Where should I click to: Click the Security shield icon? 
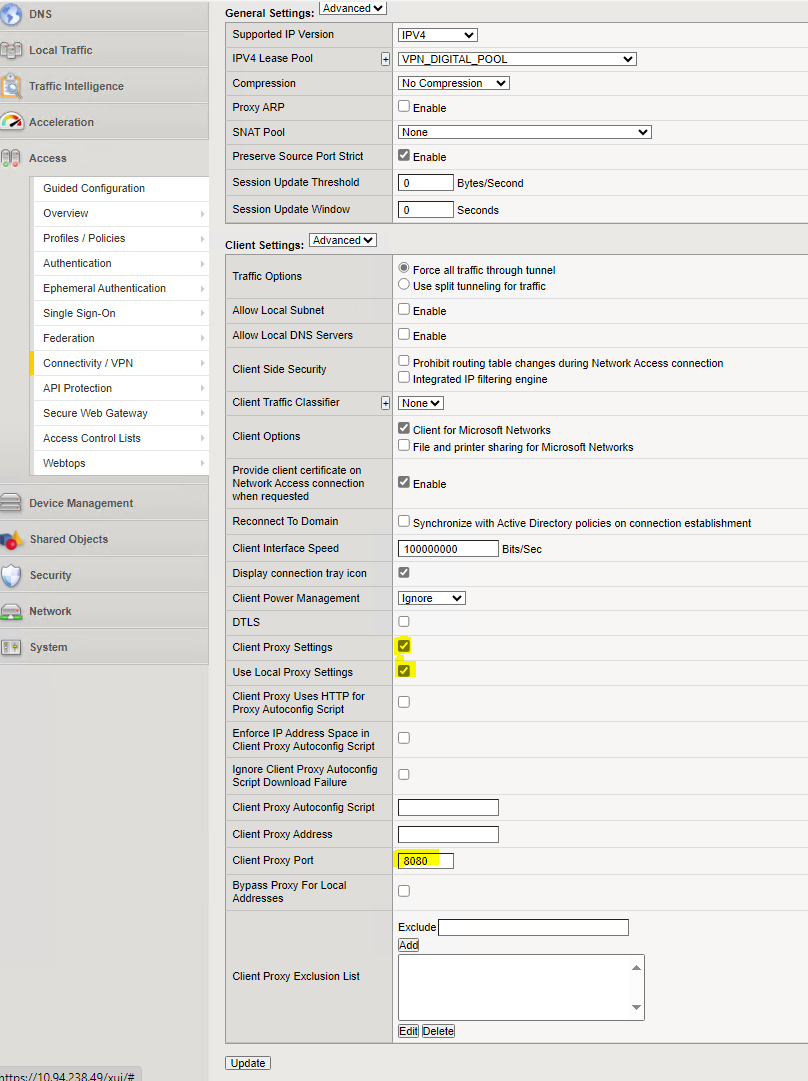(11, 576)
